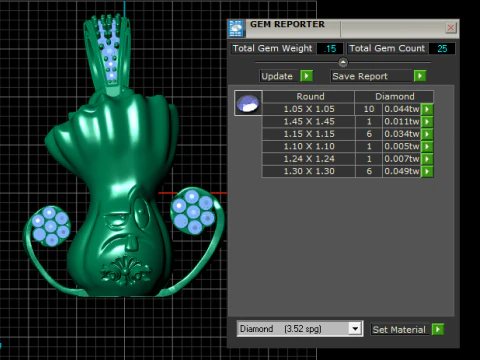Click green arrow for 1.24 X 1.24 row
Image resolution: width=480 pixels, height=360 pixels.
(427, 159)
